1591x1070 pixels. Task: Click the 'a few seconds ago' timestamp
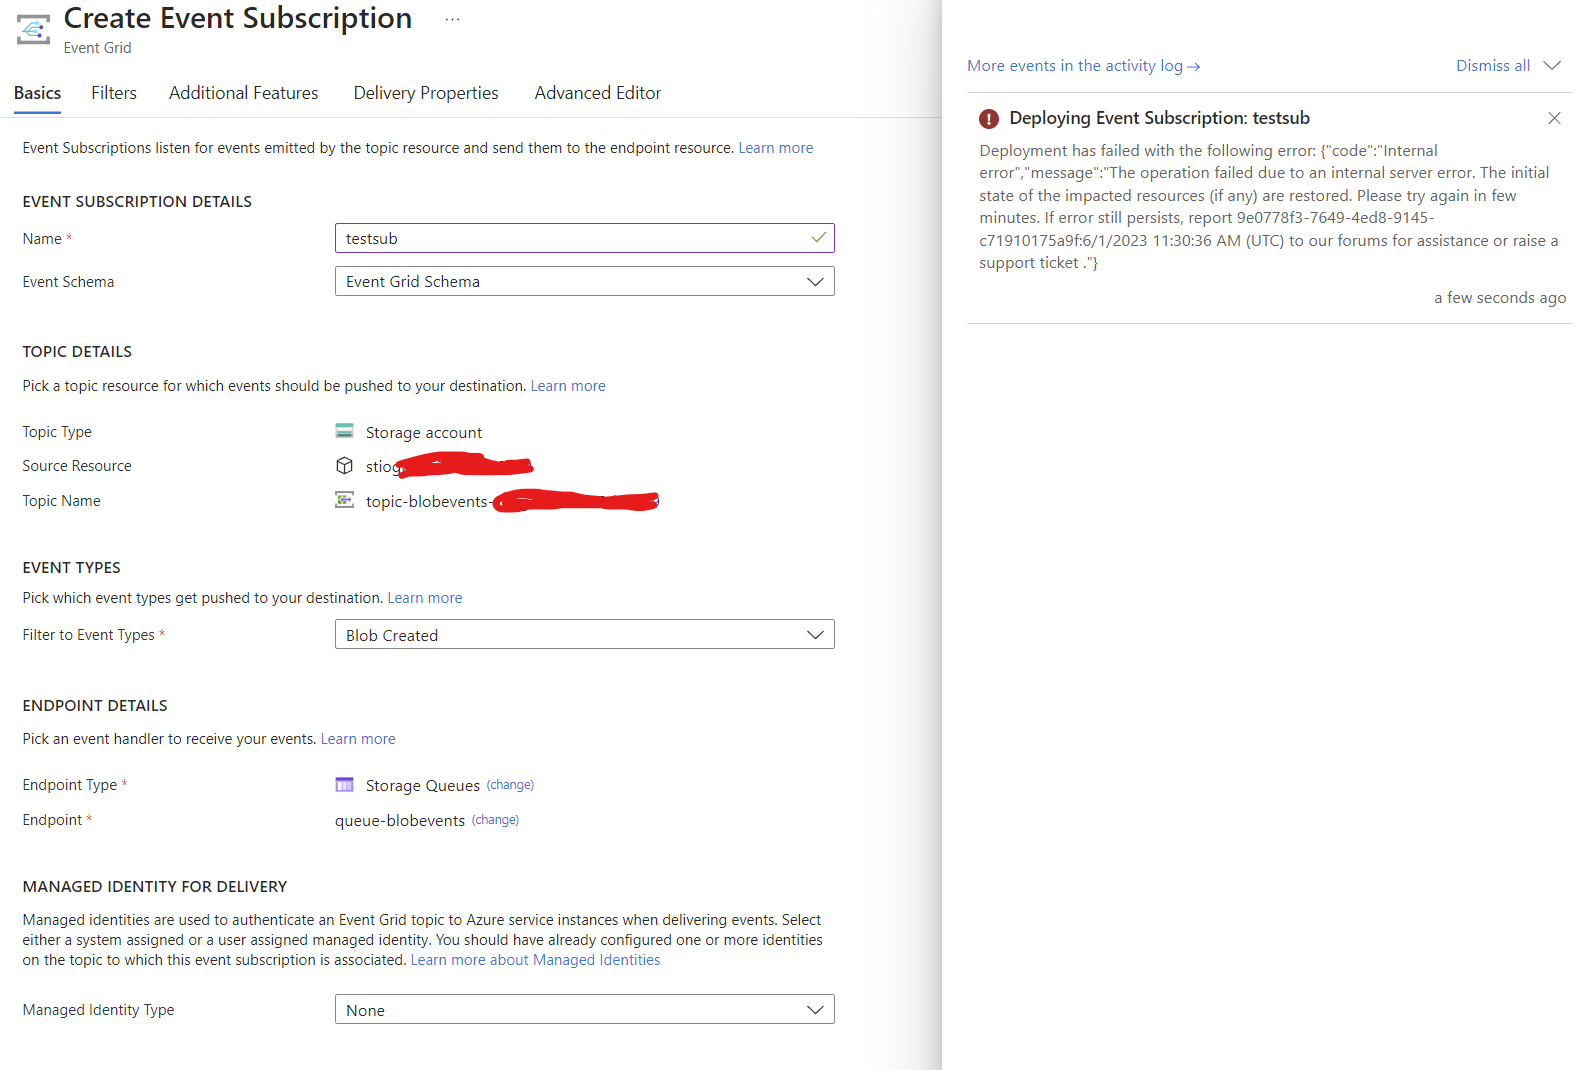click(x=1500, y=298)
